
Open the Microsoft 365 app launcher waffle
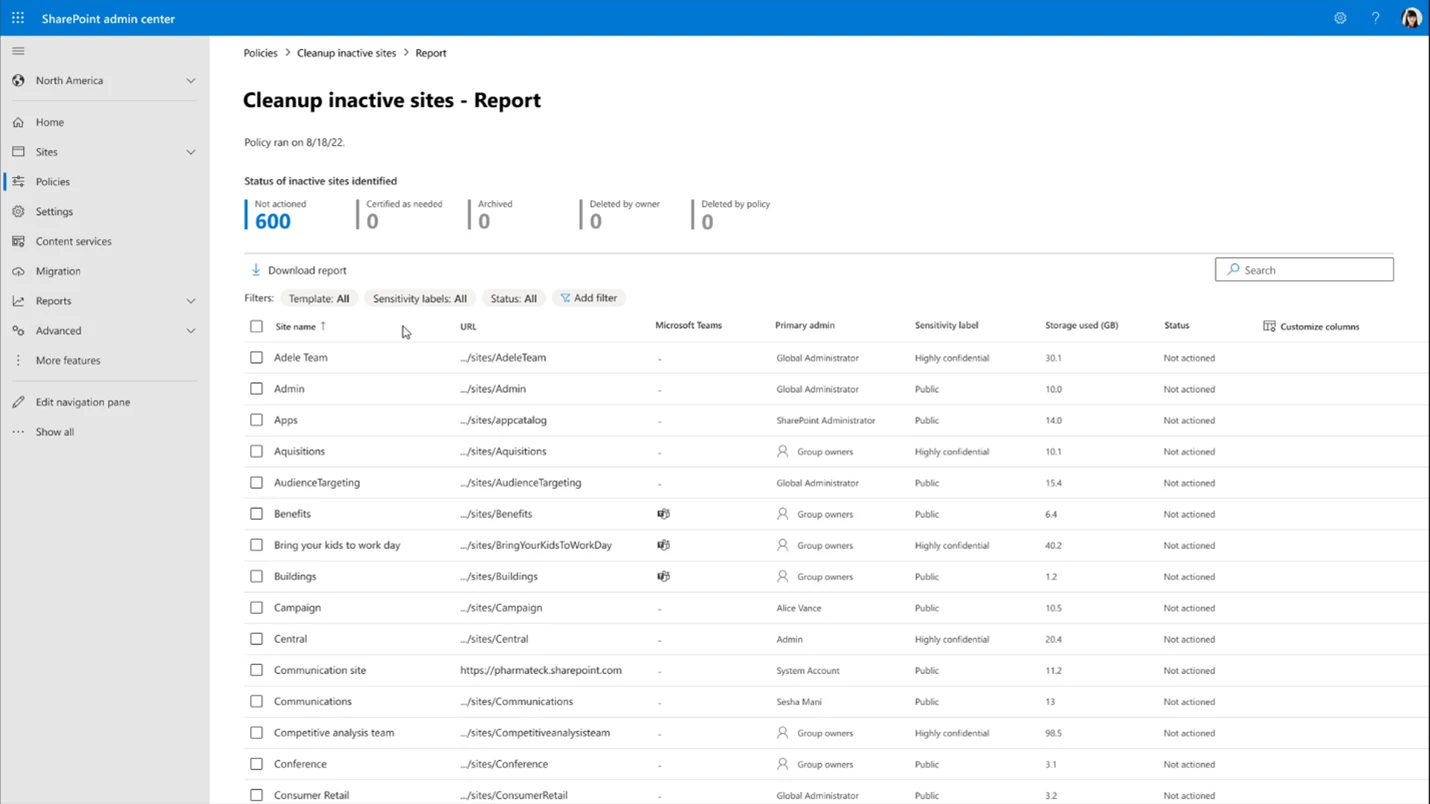pyautogui.click(x=17, y=17)
